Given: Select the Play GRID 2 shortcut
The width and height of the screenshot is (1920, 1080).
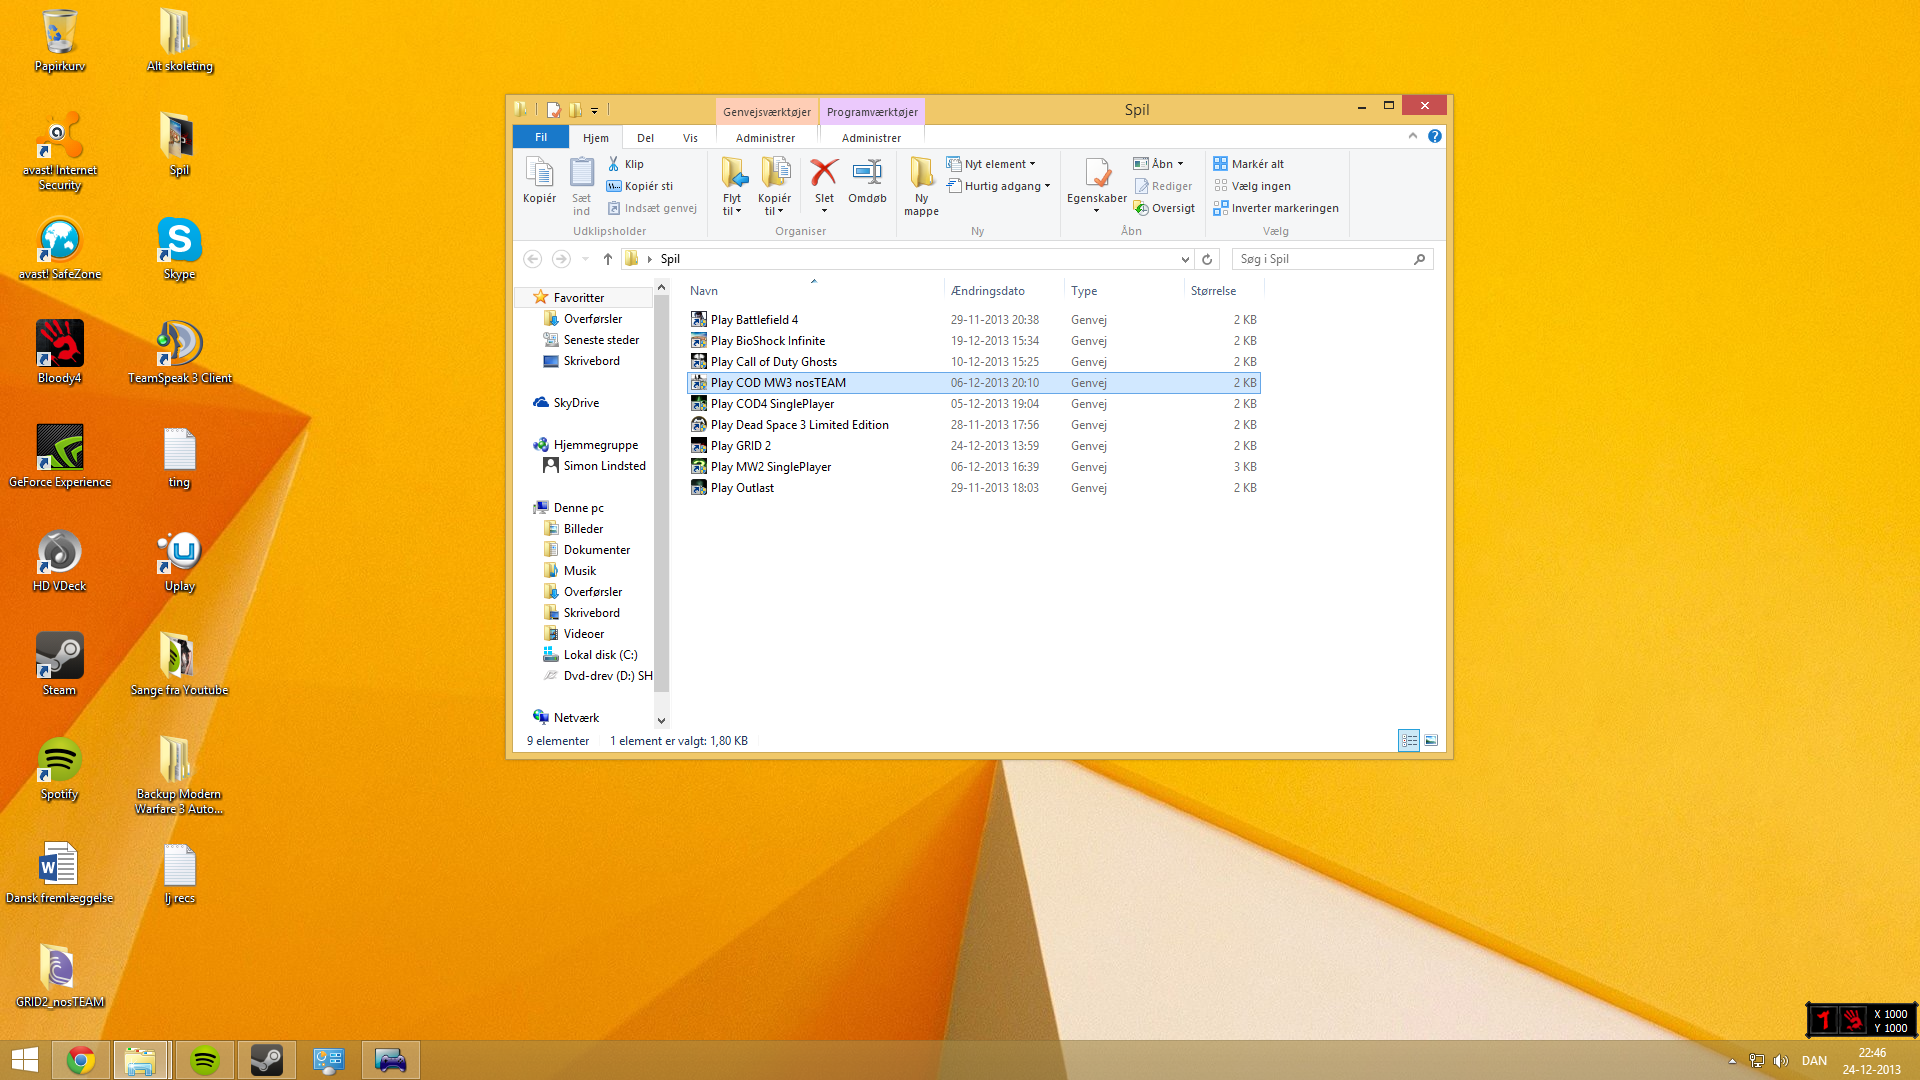Looking at the screenshot, I should (973, 446).
